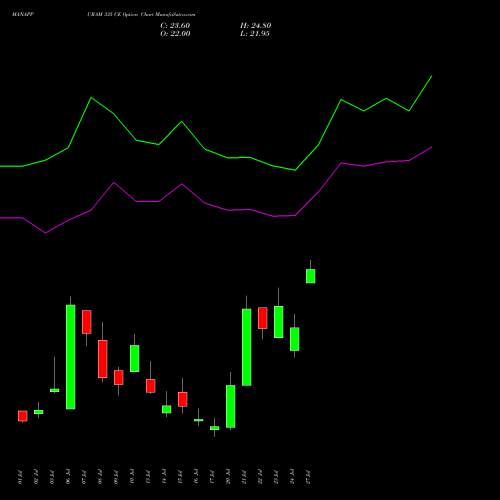
Task: Click the purple line's final end point
Action: [x=432, y=147]
